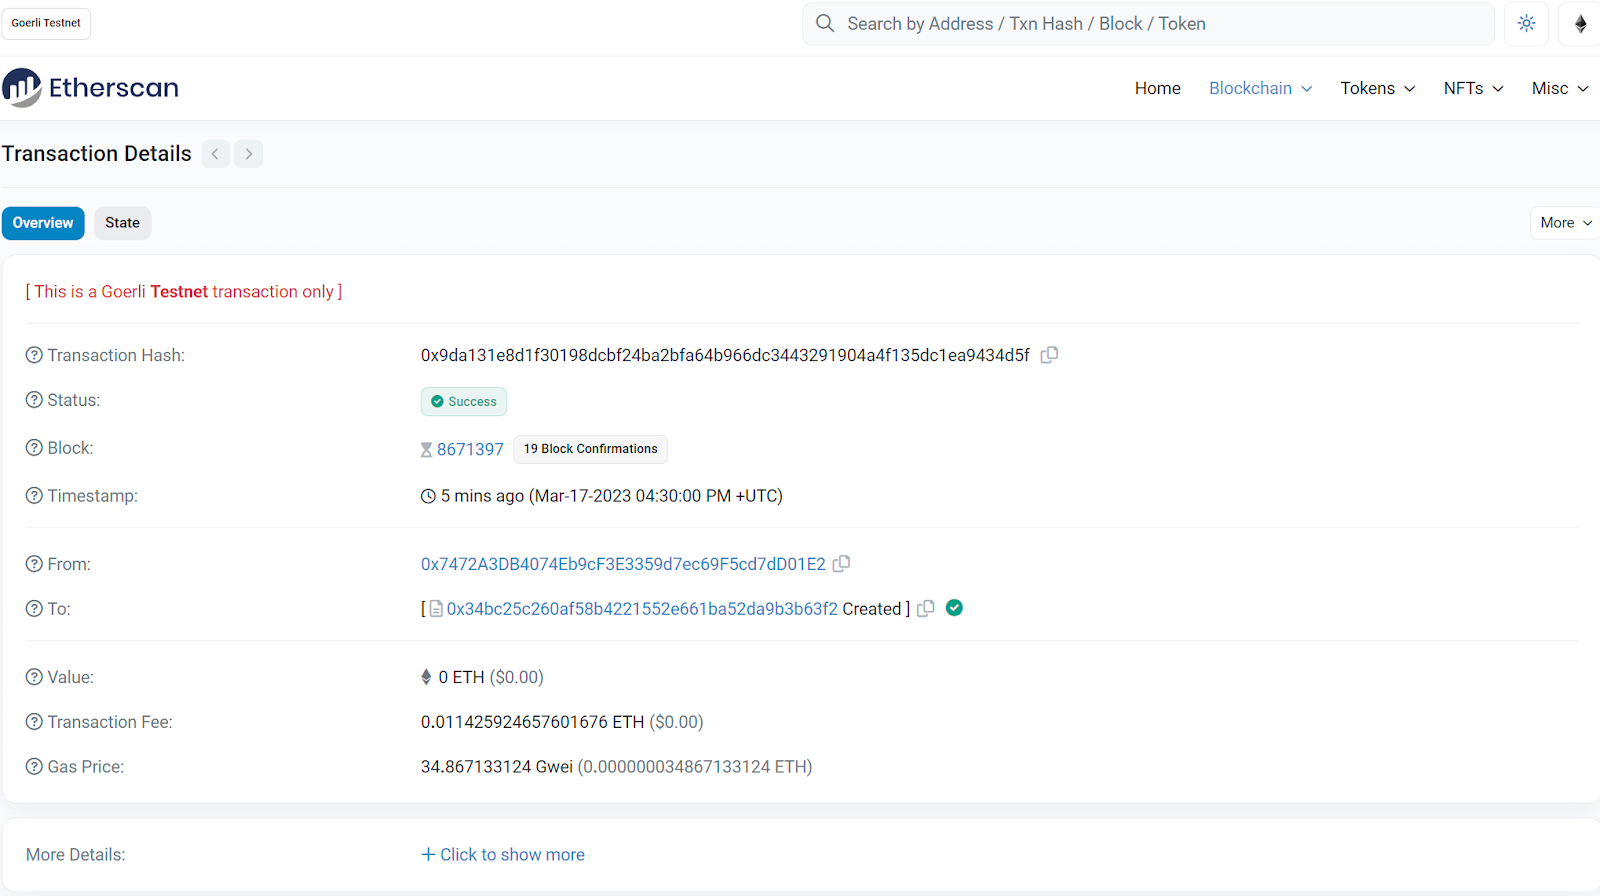Copy the transaction hash
The width and height of the screenshot is (1600, 896).
click(x=1049, y=355)
